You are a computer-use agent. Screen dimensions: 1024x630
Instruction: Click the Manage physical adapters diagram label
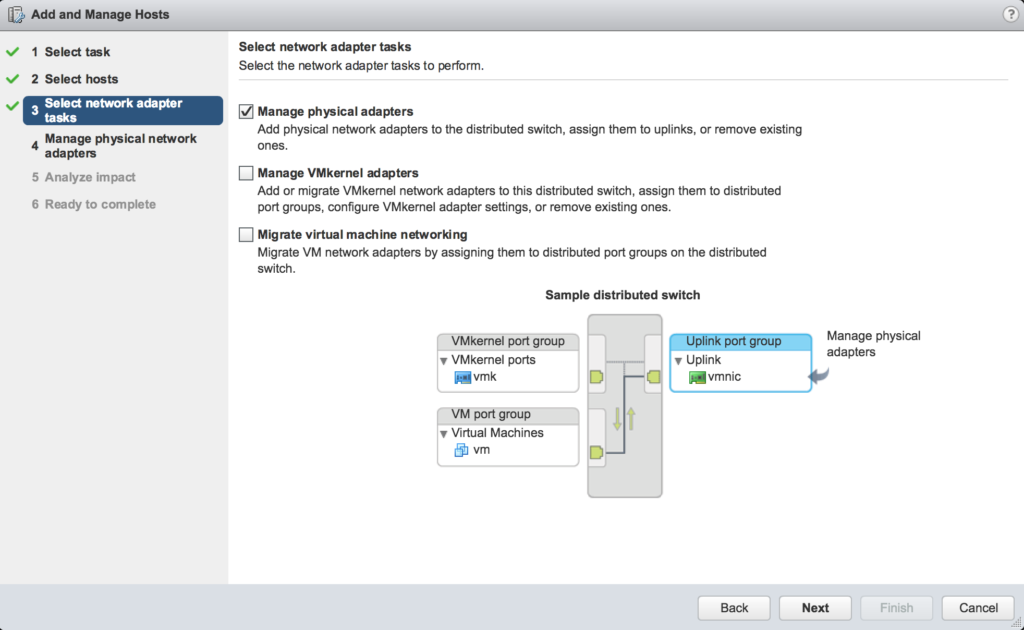(873, 343)
